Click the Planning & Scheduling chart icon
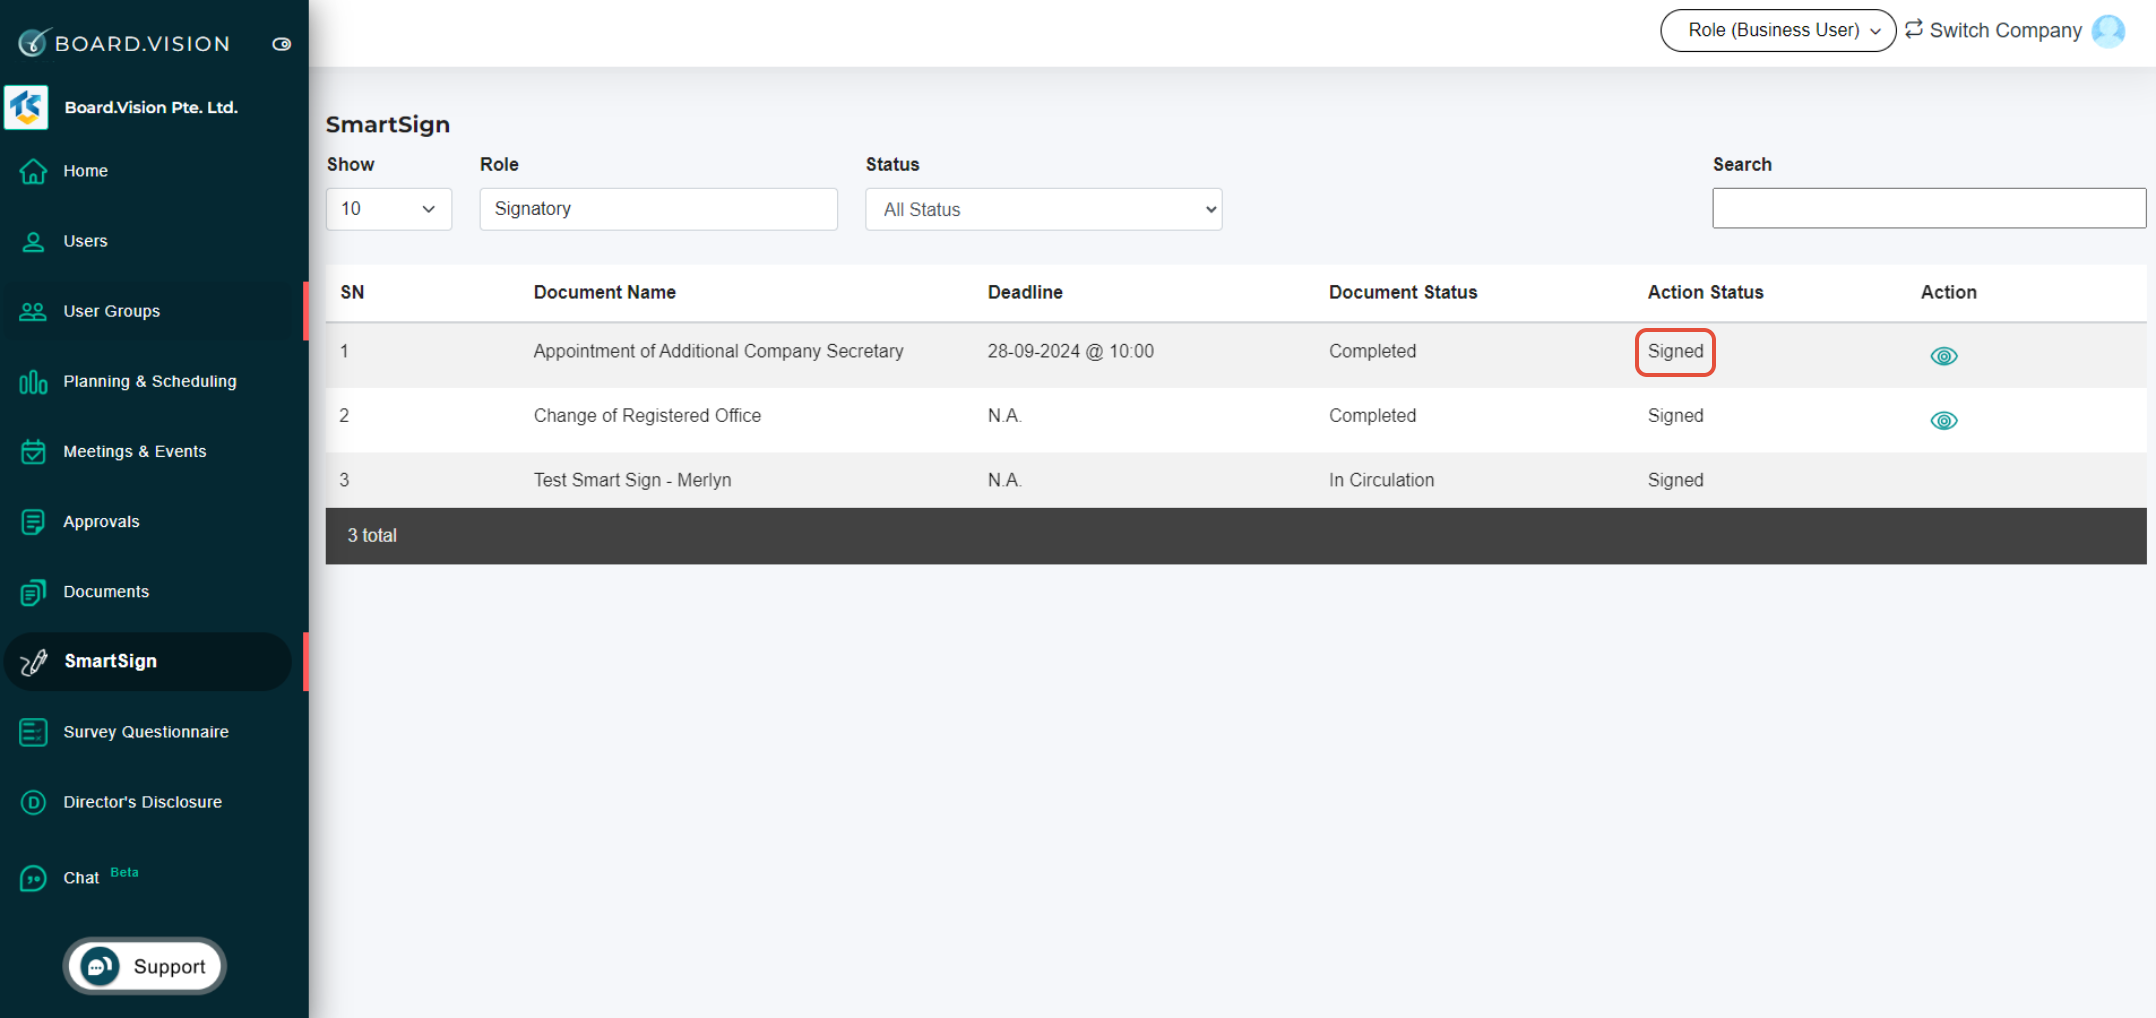The height and width of the screenshot is (1018, 2156). [x=33, y=381]
